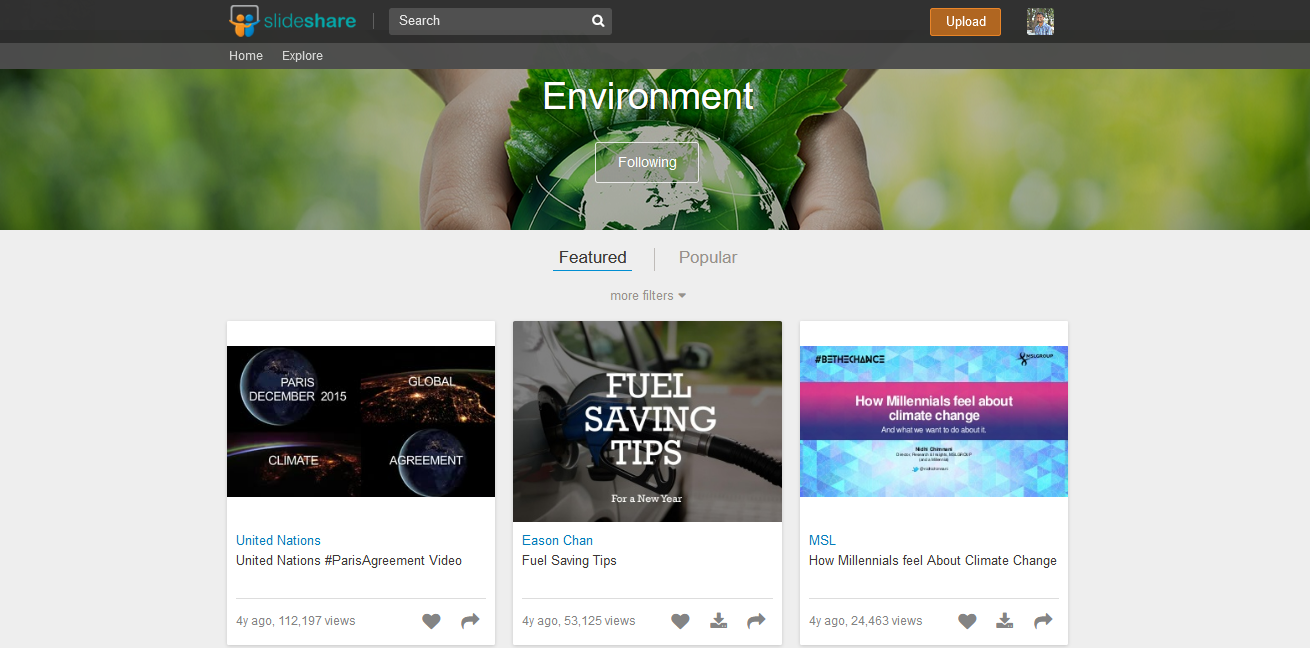Open United Nations #ParisAgreement Video title
Viewport: 1310px width, 648px height.
349,560
